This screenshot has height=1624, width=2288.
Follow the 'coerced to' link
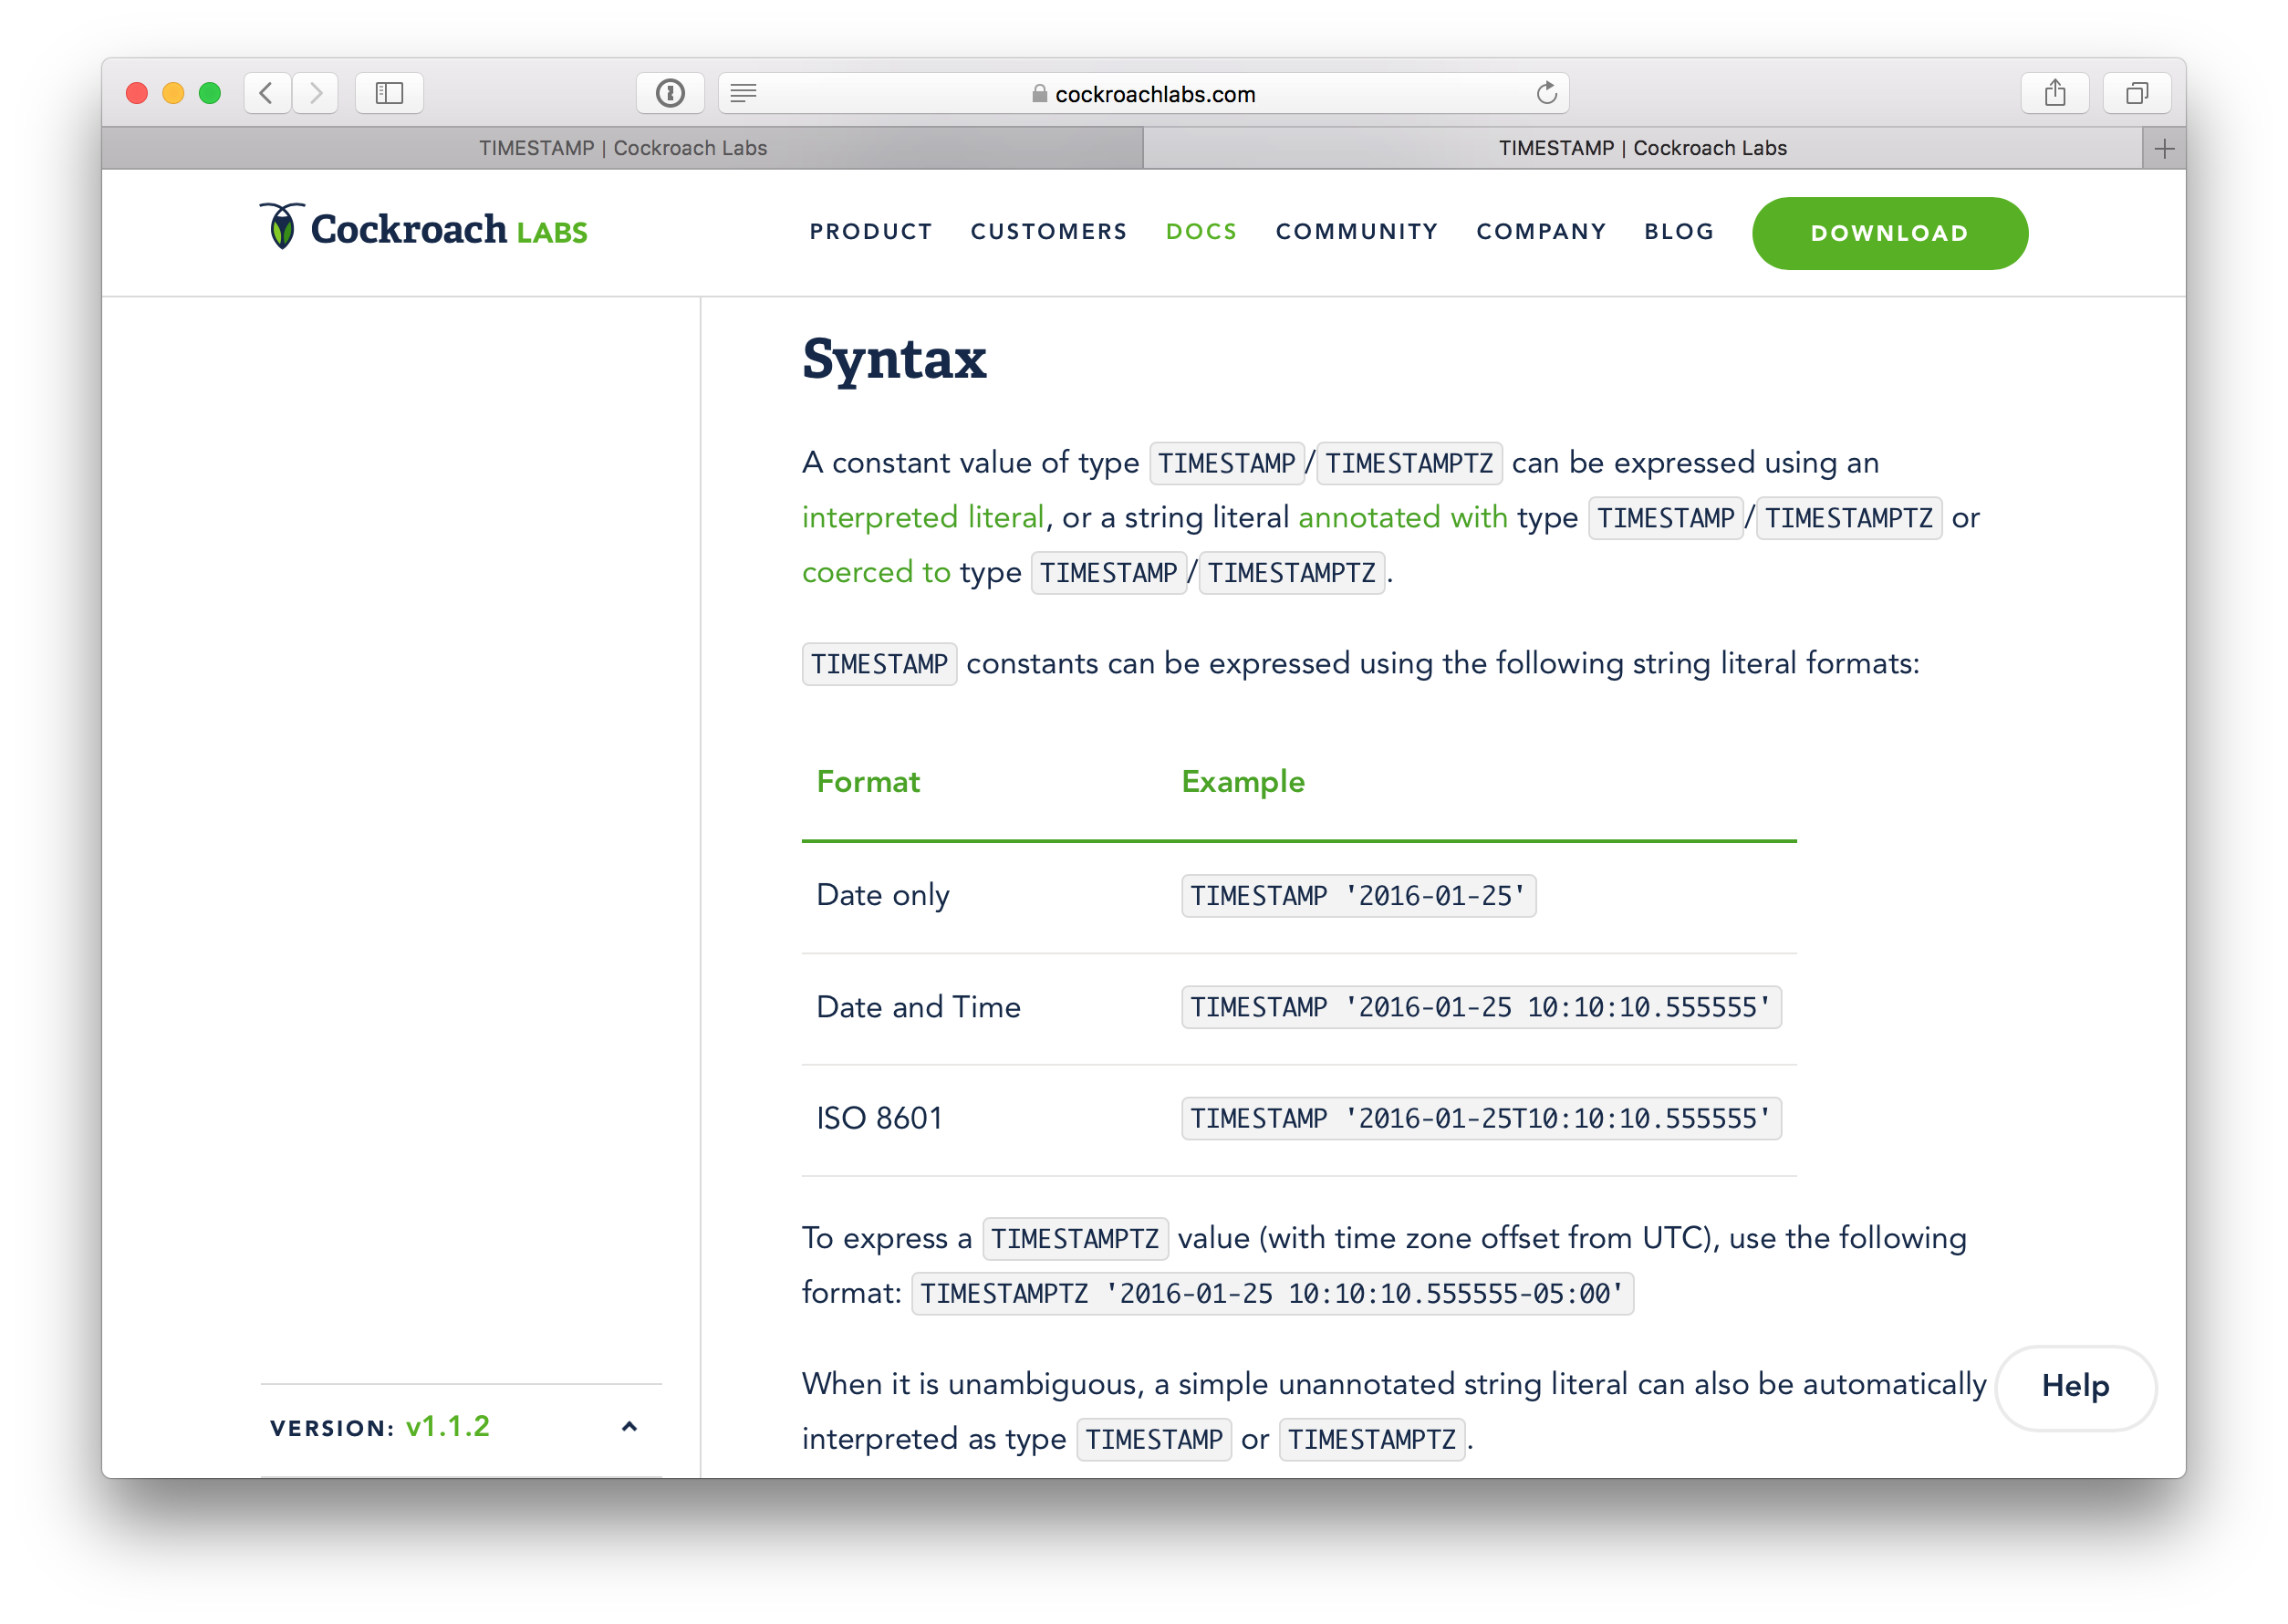coord(876,572)
